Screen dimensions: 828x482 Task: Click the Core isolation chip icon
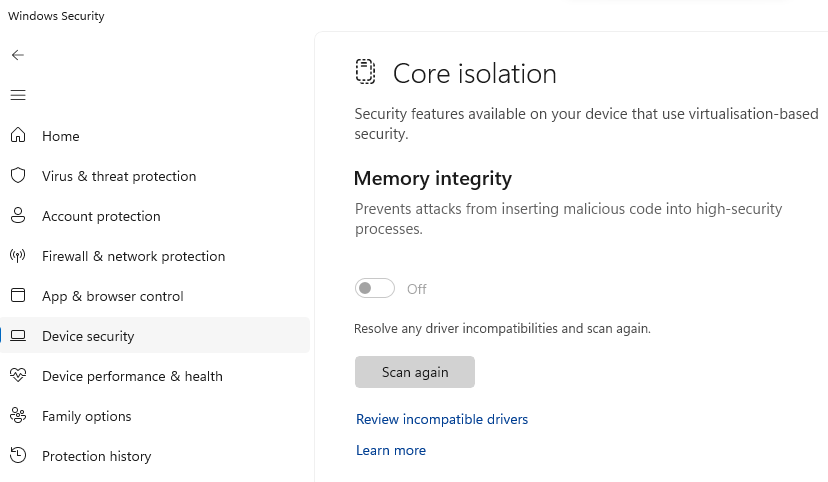(x=365, y=72)
